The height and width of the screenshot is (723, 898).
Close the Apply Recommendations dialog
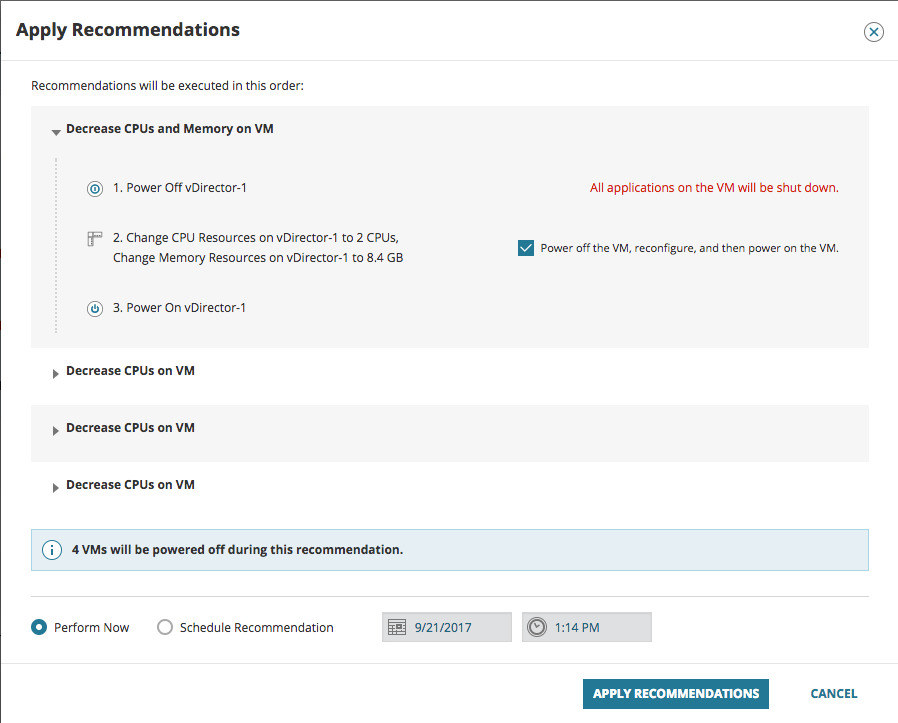click(x=874, y=32)
